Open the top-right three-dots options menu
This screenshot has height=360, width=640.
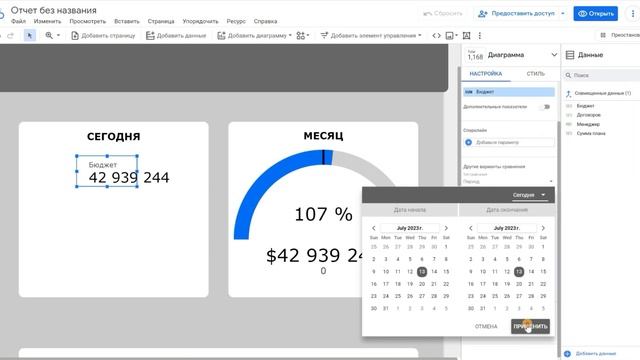[x=633, y=13]
